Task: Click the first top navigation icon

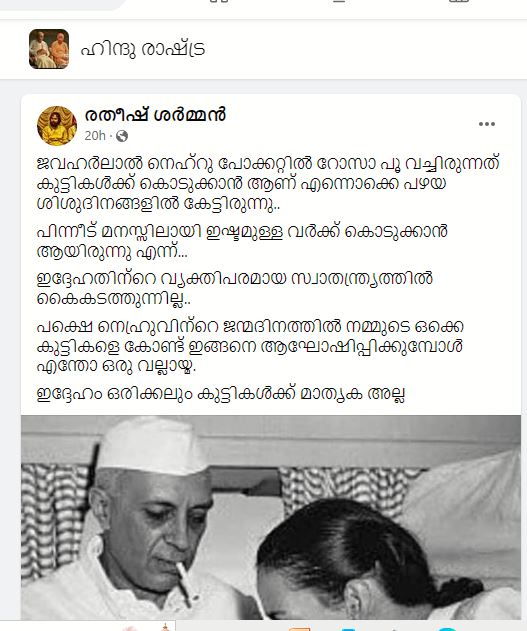Action: coord(219,1)
